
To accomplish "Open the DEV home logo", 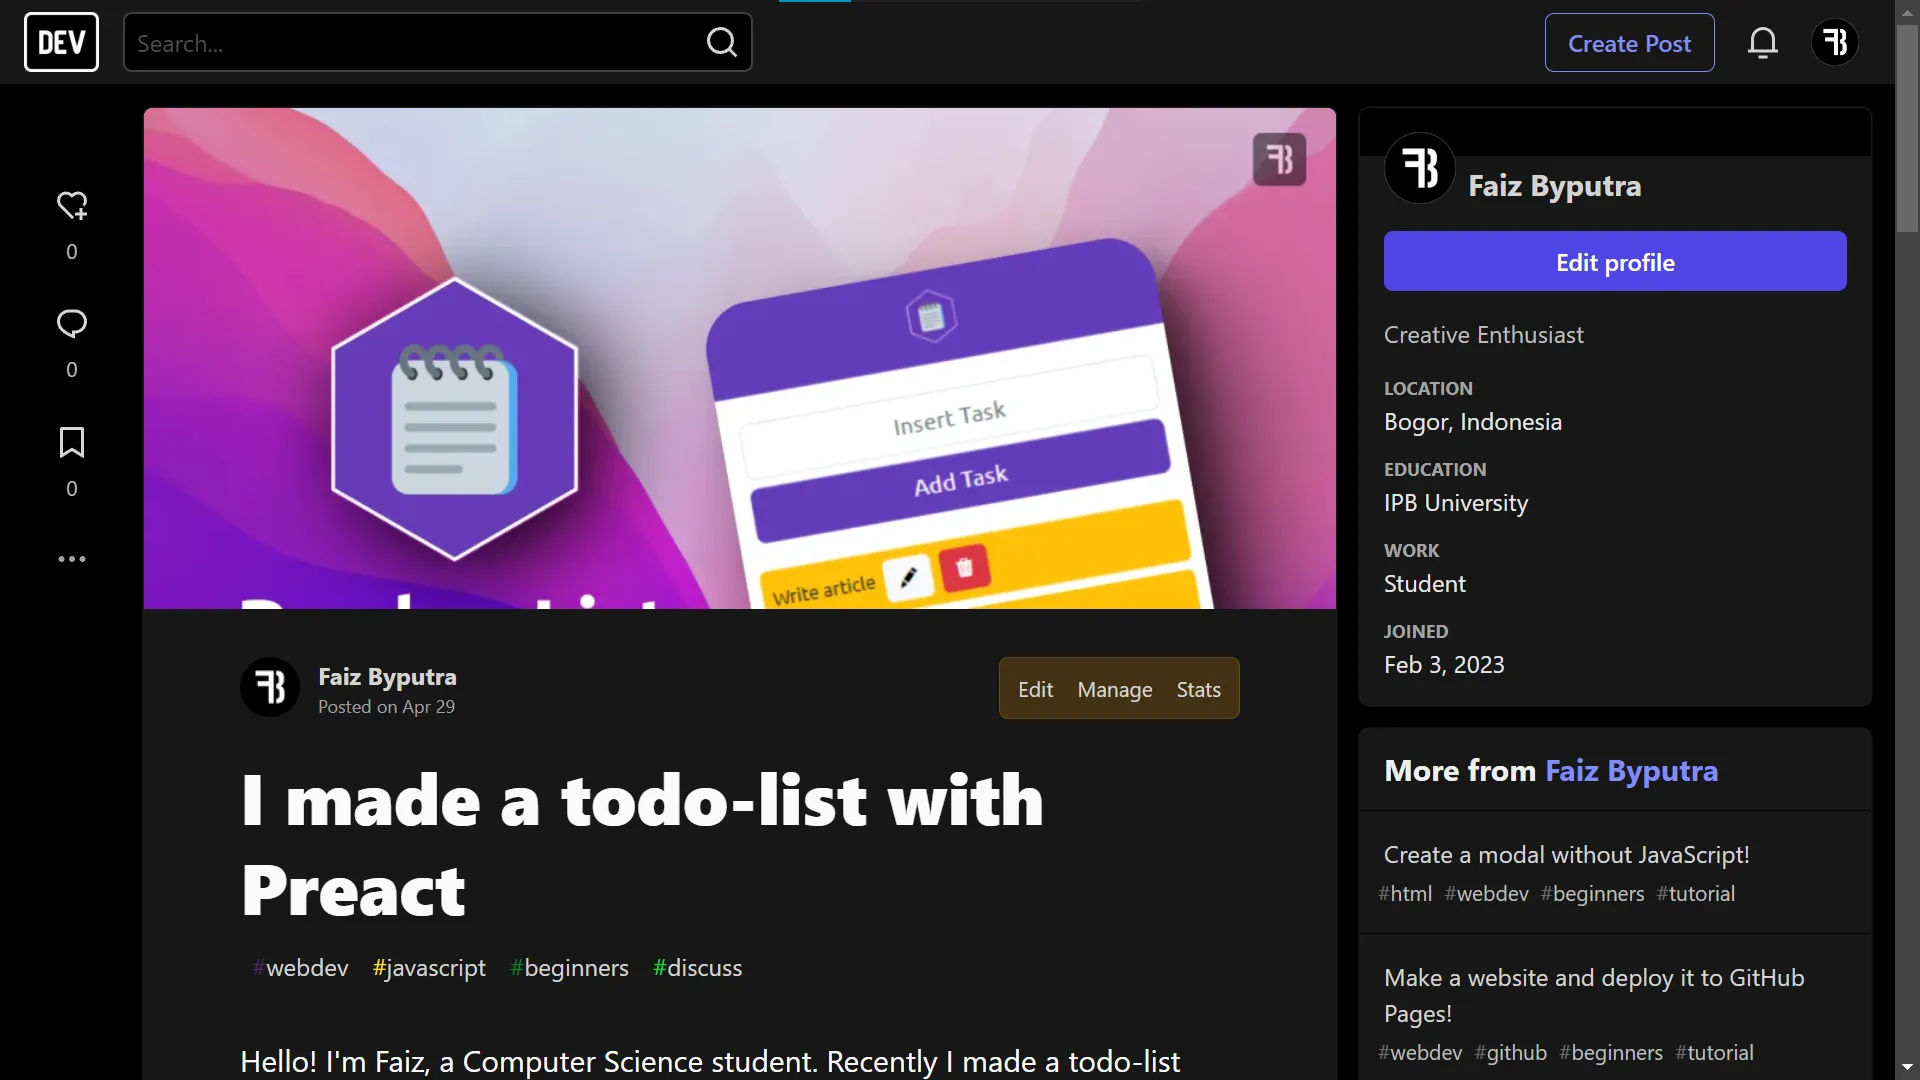I will (x=61, y=42).
